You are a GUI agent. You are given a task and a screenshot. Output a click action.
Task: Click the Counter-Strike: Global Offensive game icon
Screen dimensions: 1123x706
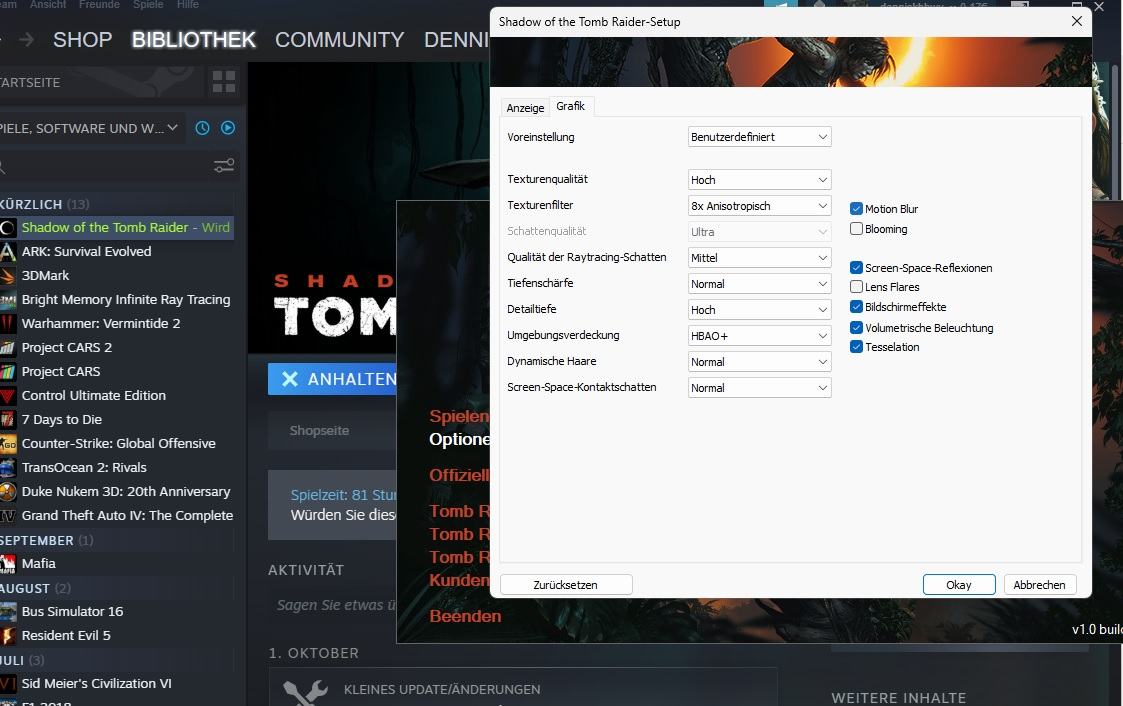pyautogui.click(x=8, y=444)
